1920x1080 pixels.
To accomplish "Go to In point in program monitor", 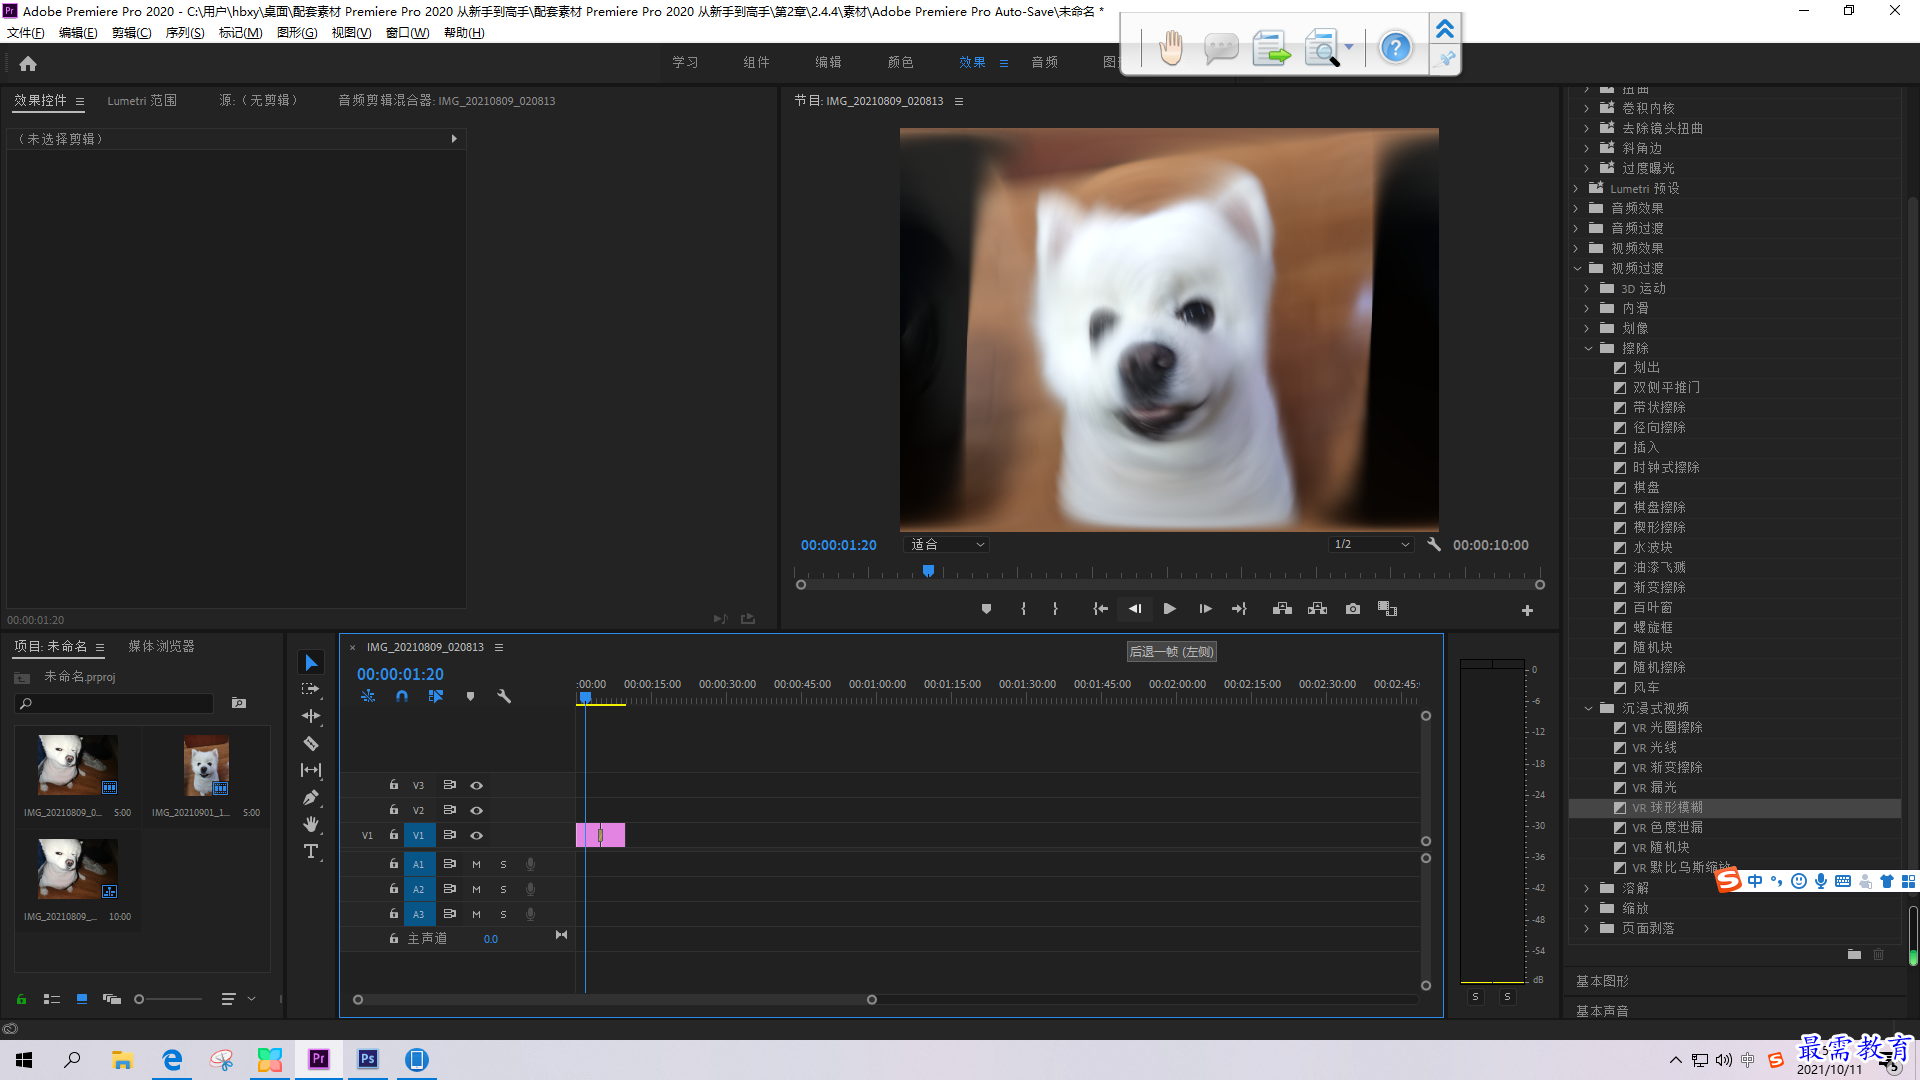I will coord(1100,609).
